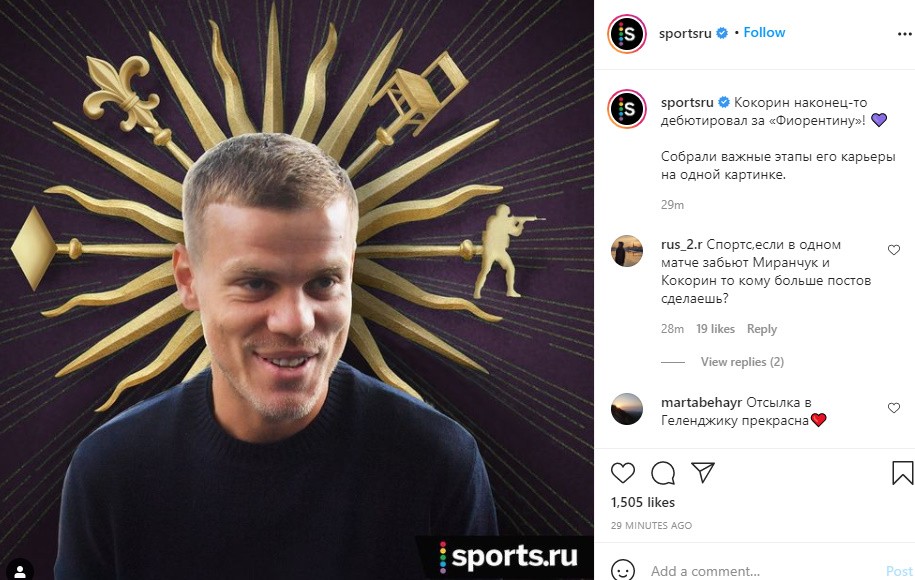Focus the Add a comment field

(759, 571)
